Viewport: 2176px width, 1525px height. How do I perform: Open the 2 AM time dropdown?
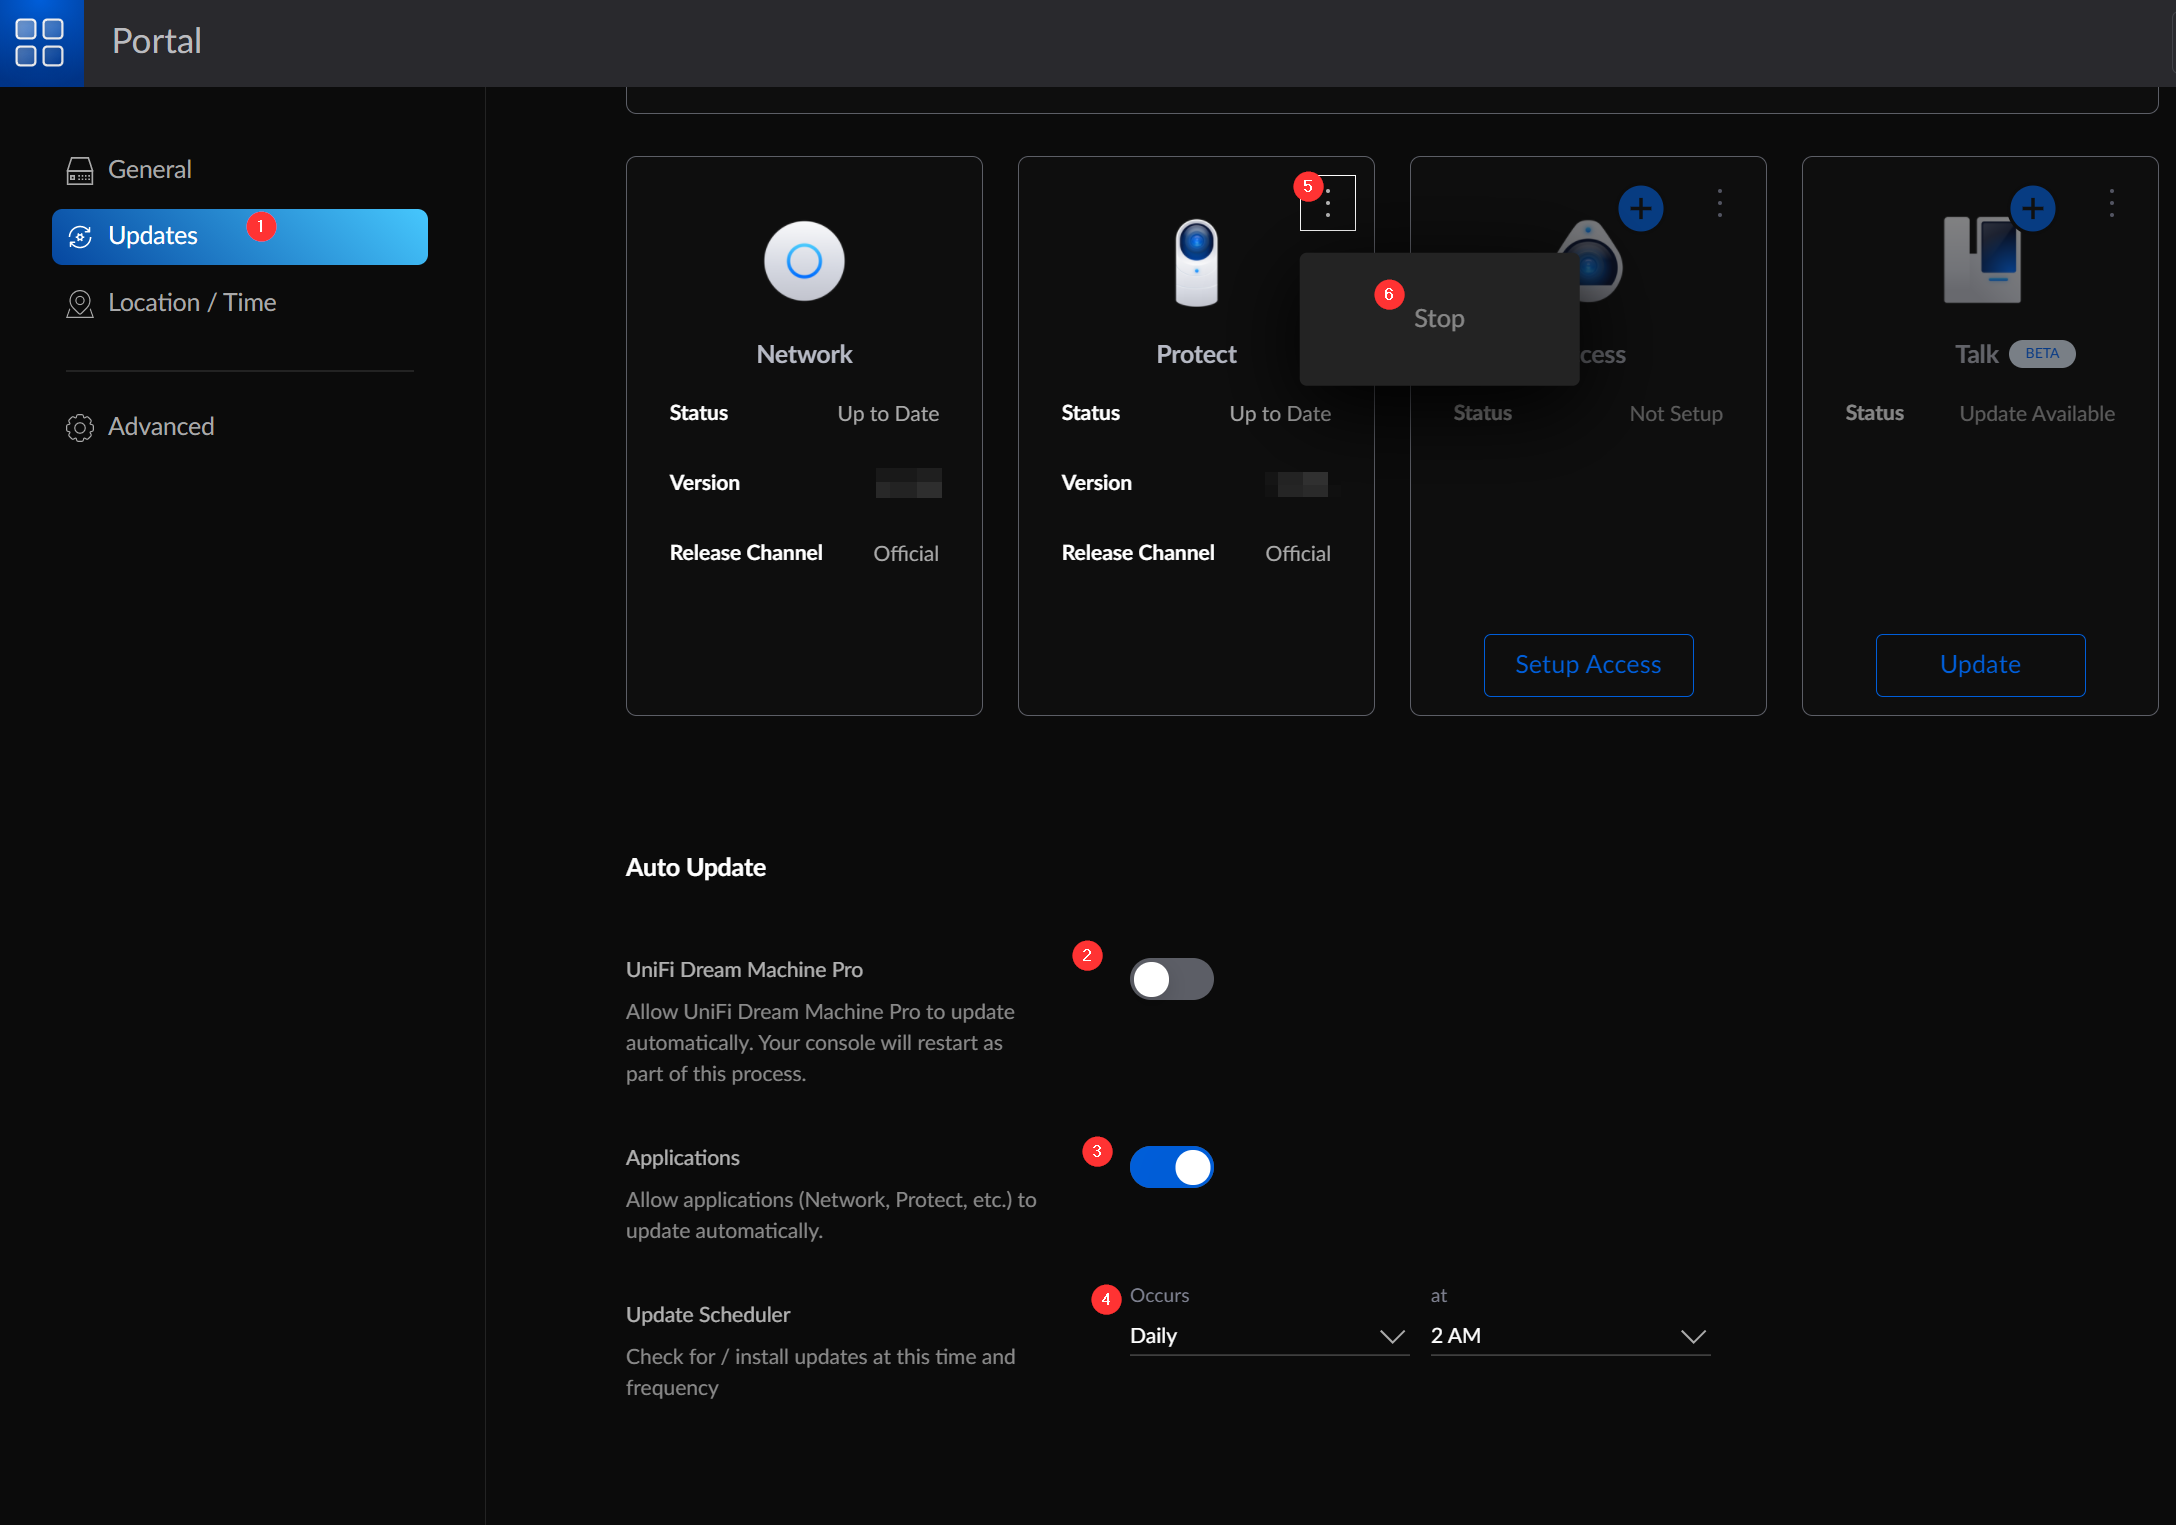tap(1569, 1336)
